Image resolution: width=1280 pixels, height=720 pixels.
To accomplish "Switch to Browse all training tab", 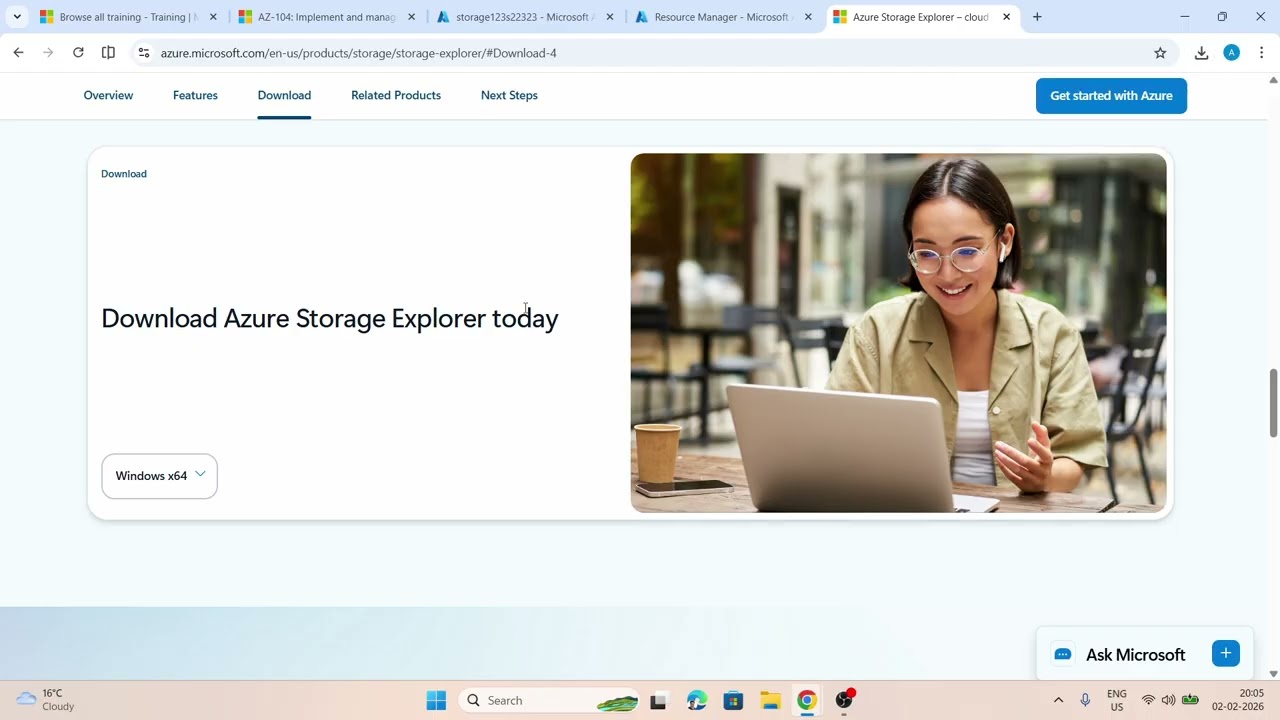I will [x=129, y=17].
